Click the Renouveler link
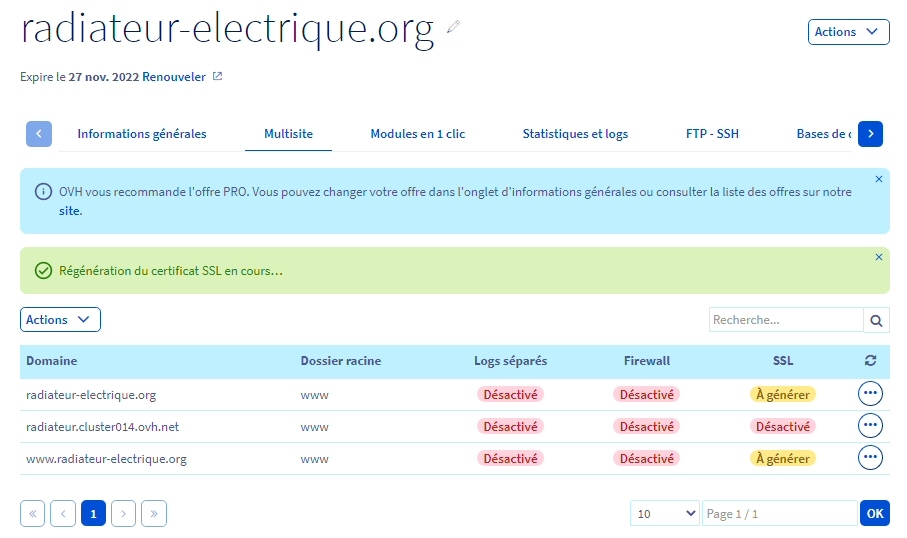907x538 pixels. tap(174, 76)
